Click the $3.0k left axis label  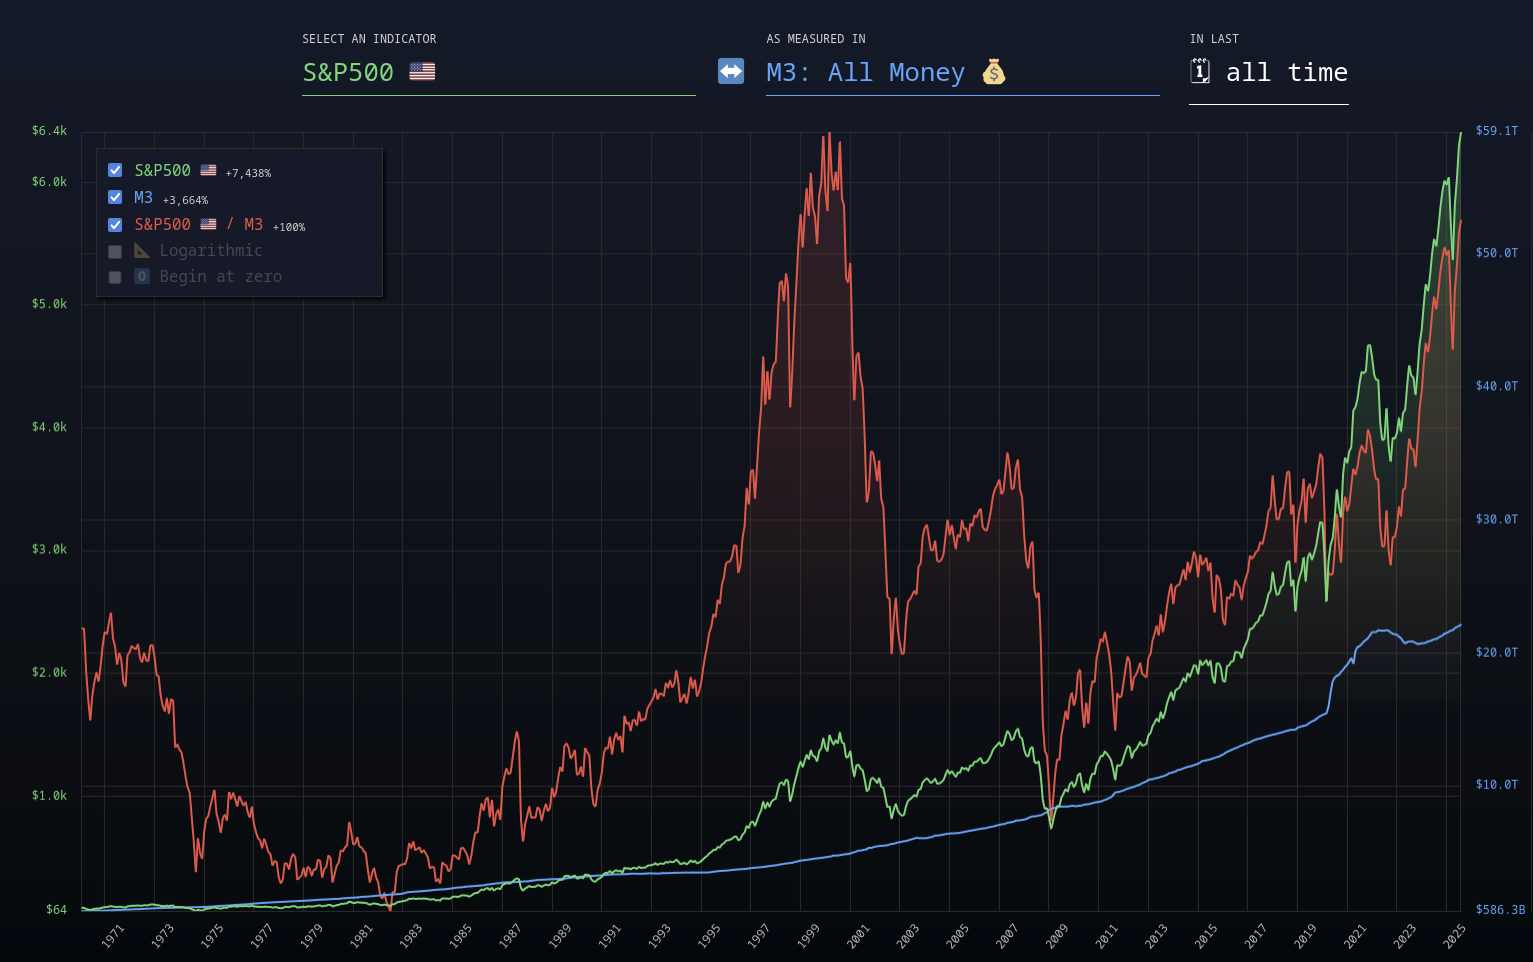49,550
